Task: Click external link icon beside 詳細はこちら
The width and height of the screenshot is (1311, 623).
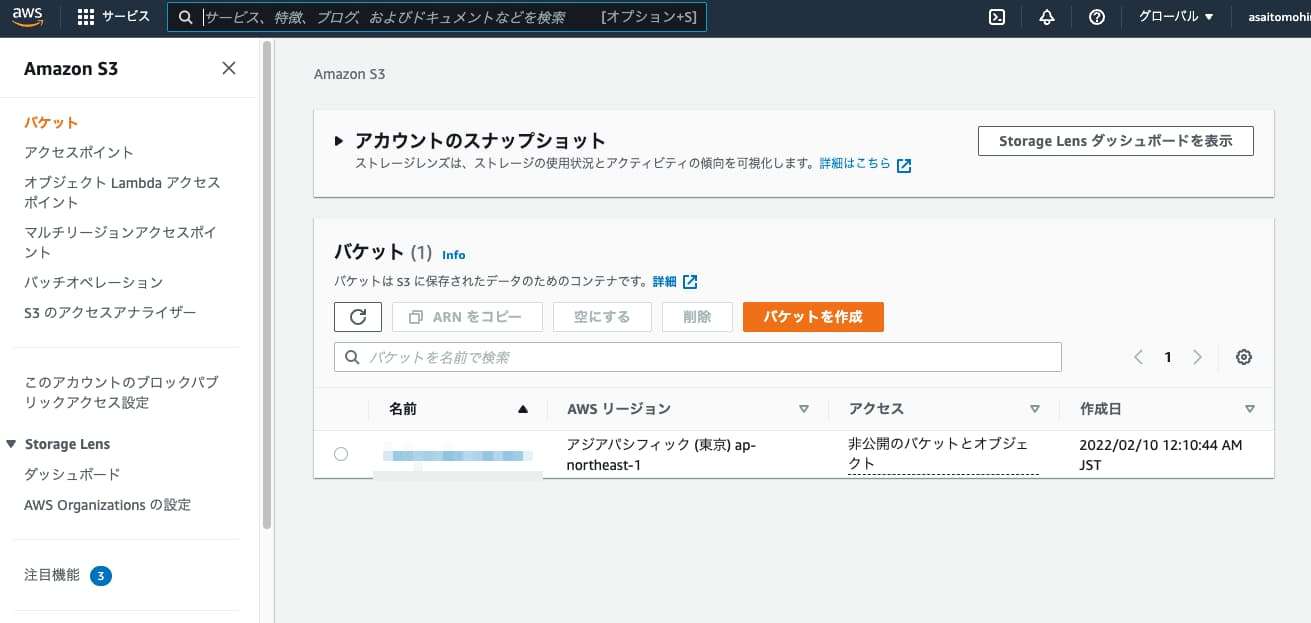Action: click(904, 165)
